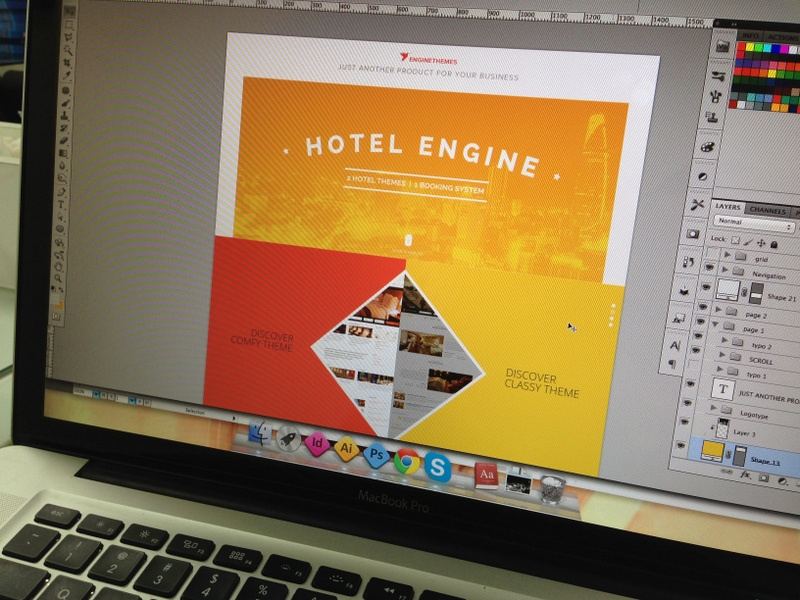Launch InDesign from the dock
800x600 pixels.
317,443
